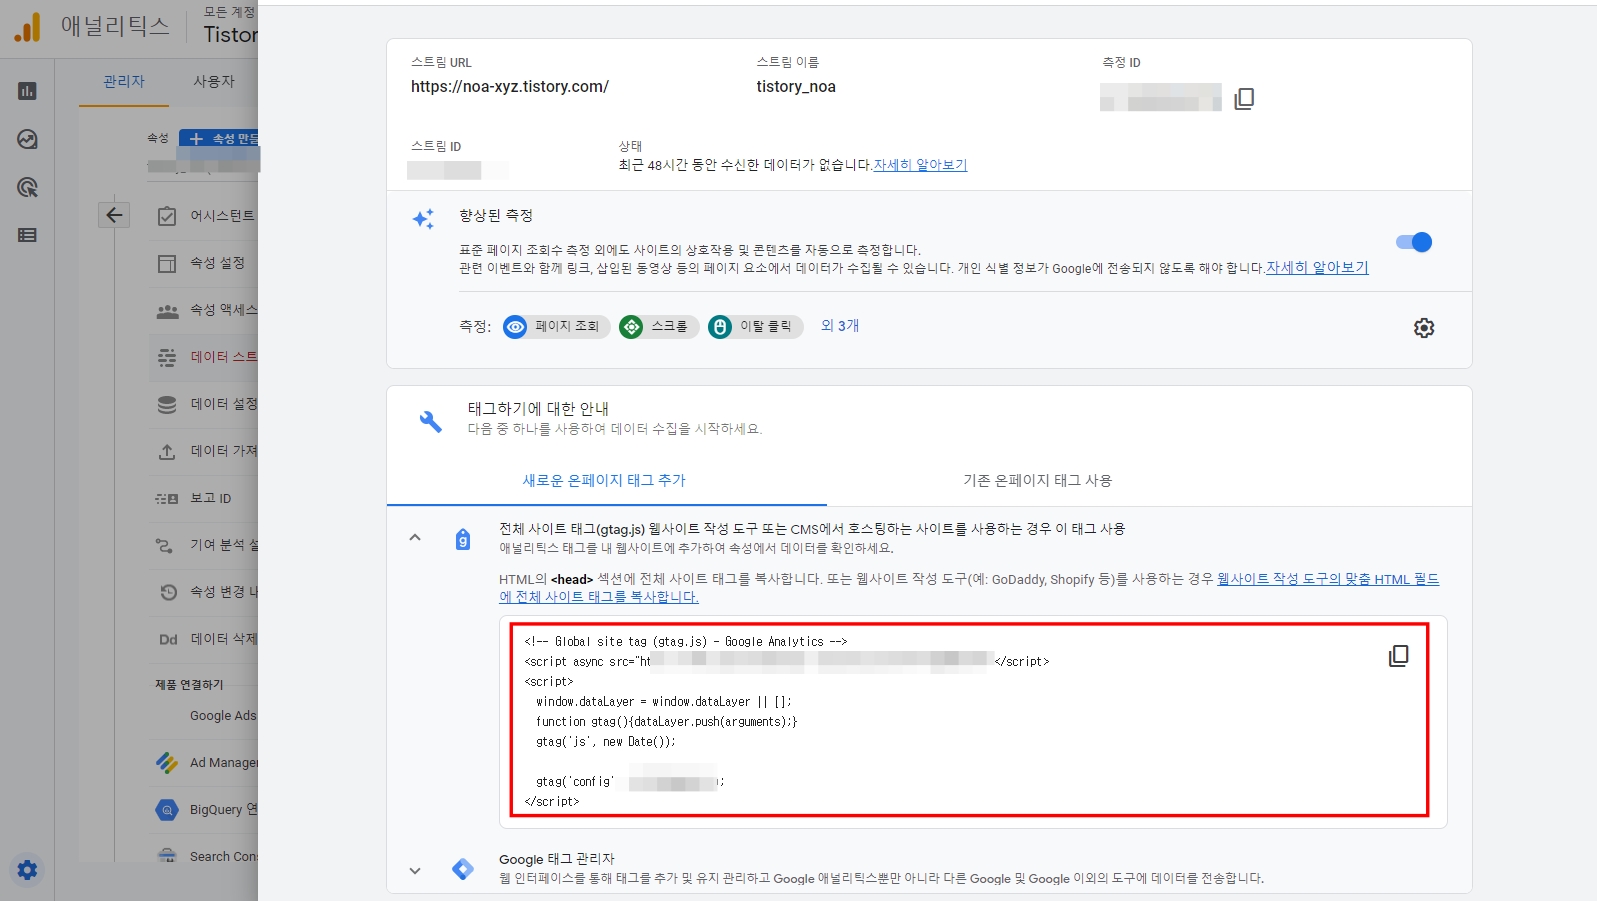This screenshot has width=1597, height=901.
Task: Open 데이터 설정 menu item
Action: (204, 404)
